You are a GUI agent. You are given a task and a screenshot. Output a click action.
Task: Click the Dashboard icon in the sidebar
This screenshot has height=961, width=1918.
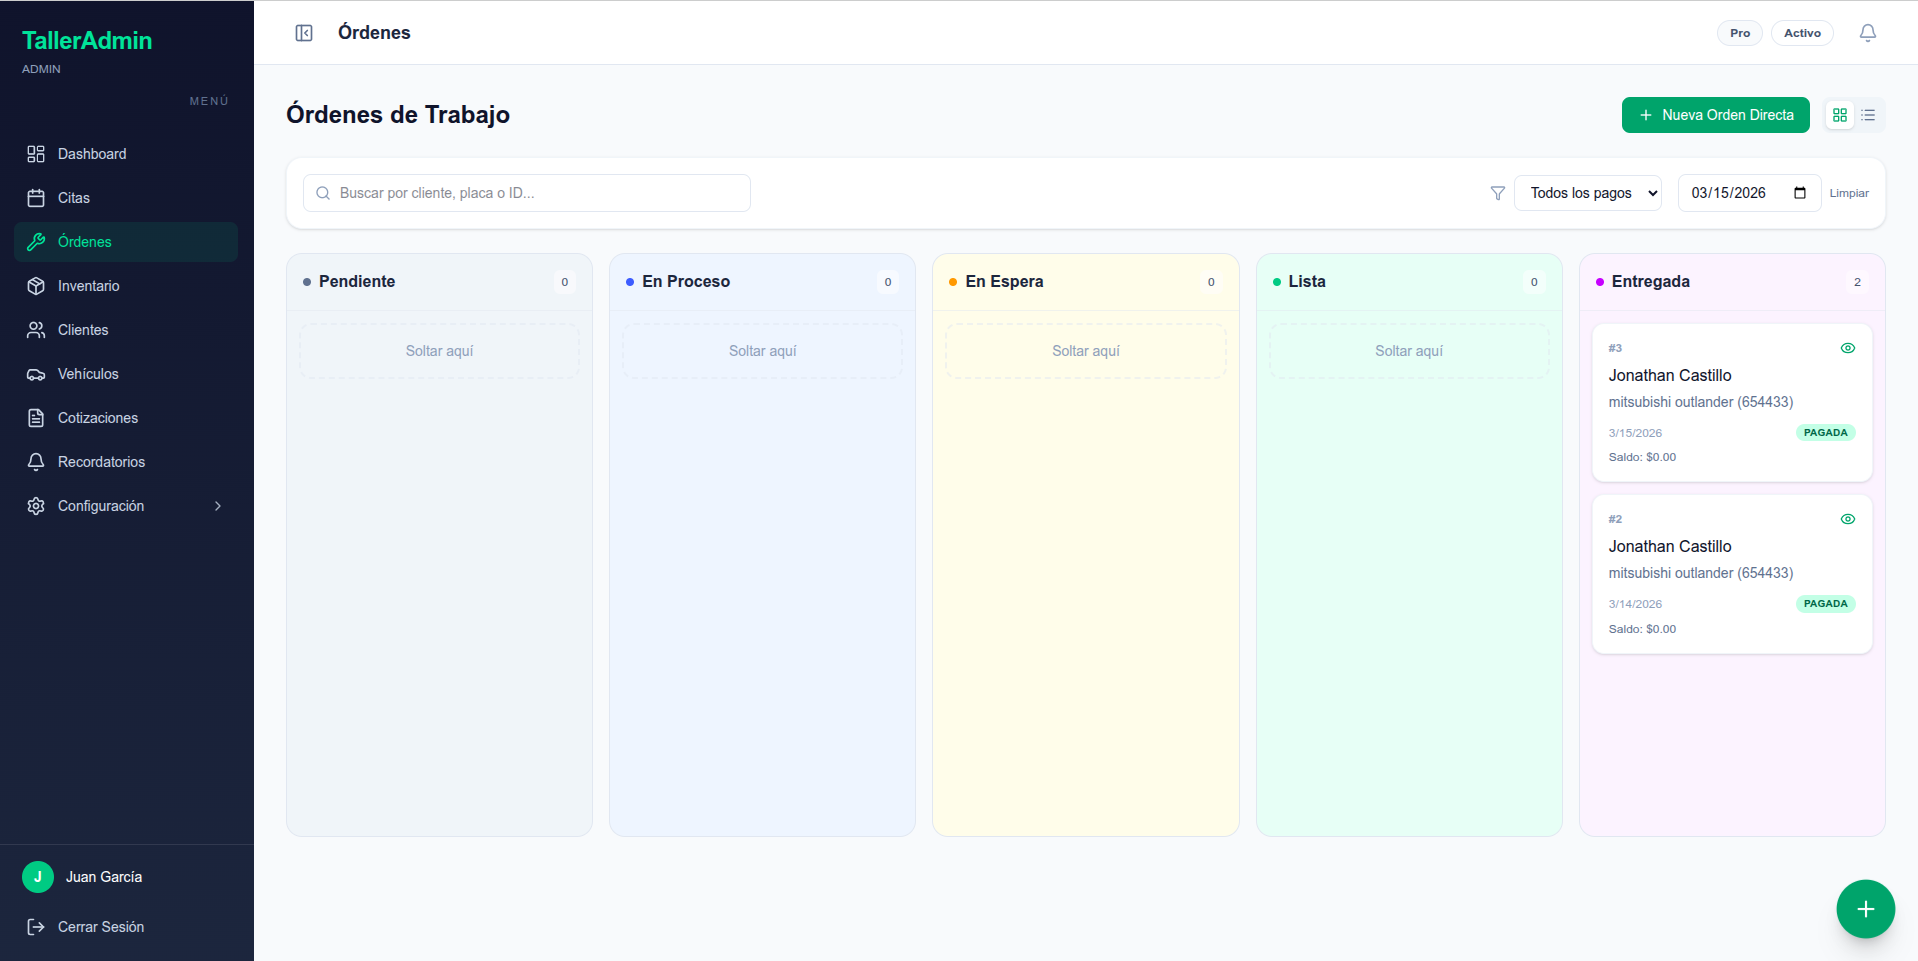[x=36, y=154]
